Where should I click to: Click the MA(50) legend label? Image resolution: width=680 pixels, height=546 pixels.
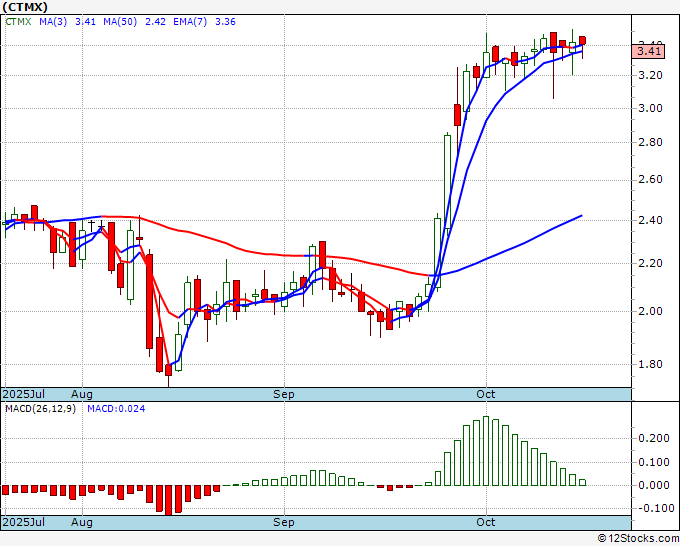pyautogui.click(x=120, y=22)
